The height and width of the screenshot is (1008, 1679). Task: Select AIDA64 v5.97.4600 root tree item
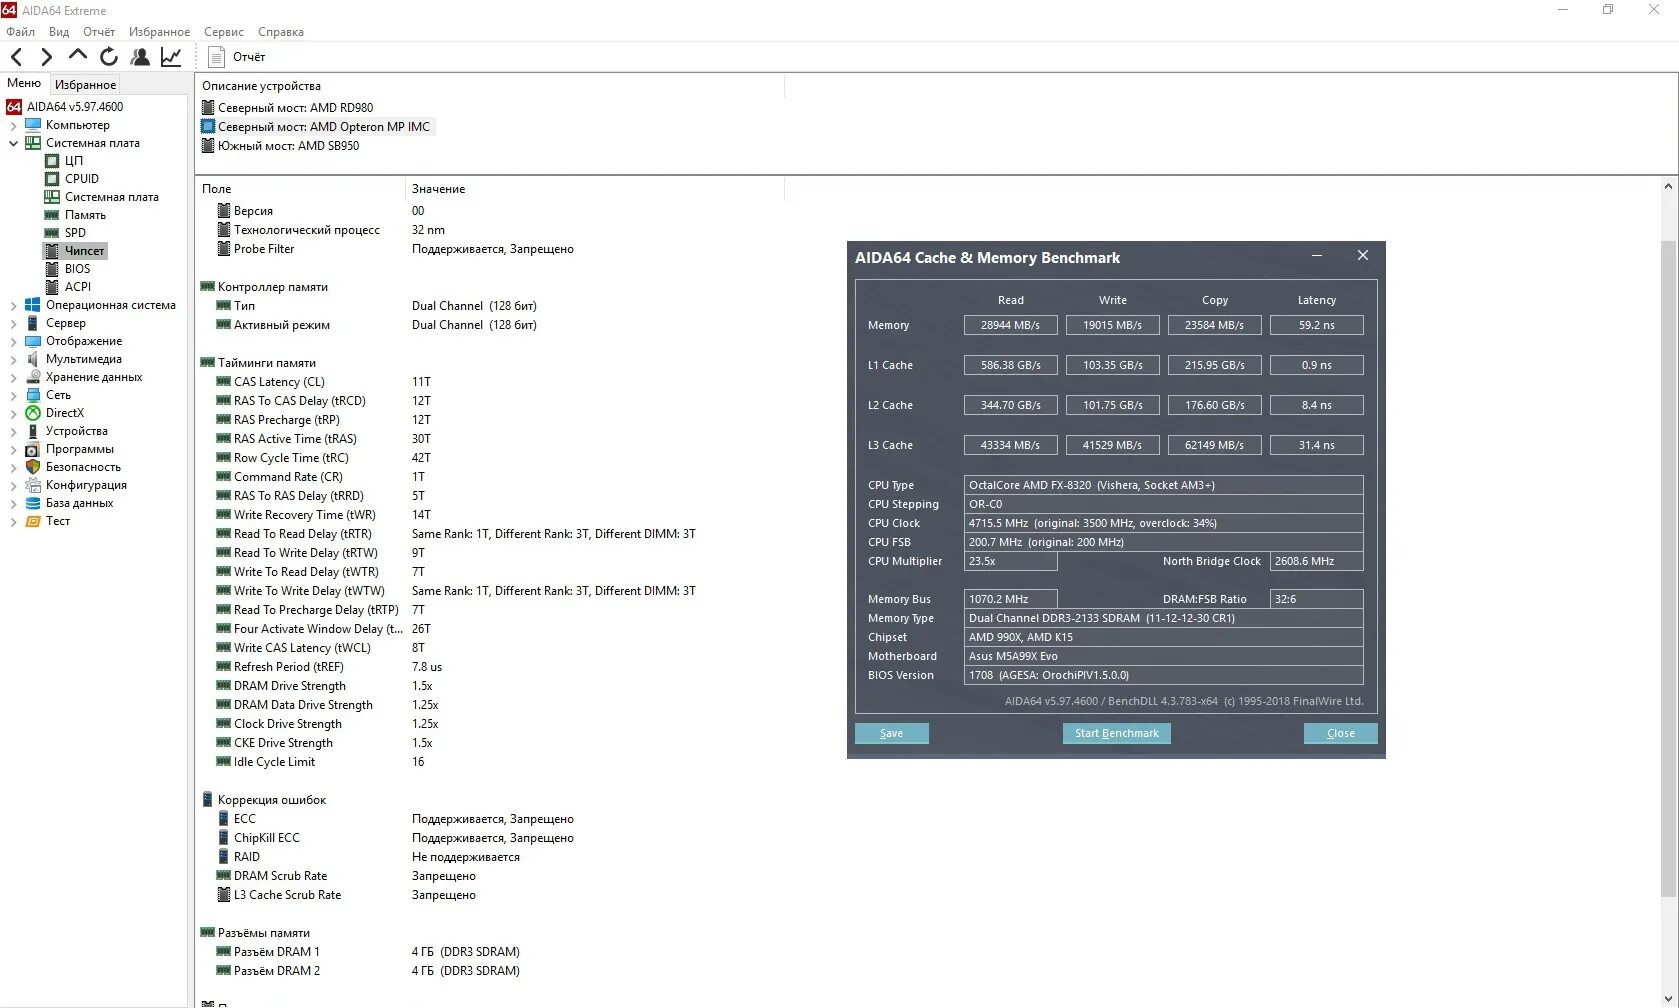(x=66, y=107)
